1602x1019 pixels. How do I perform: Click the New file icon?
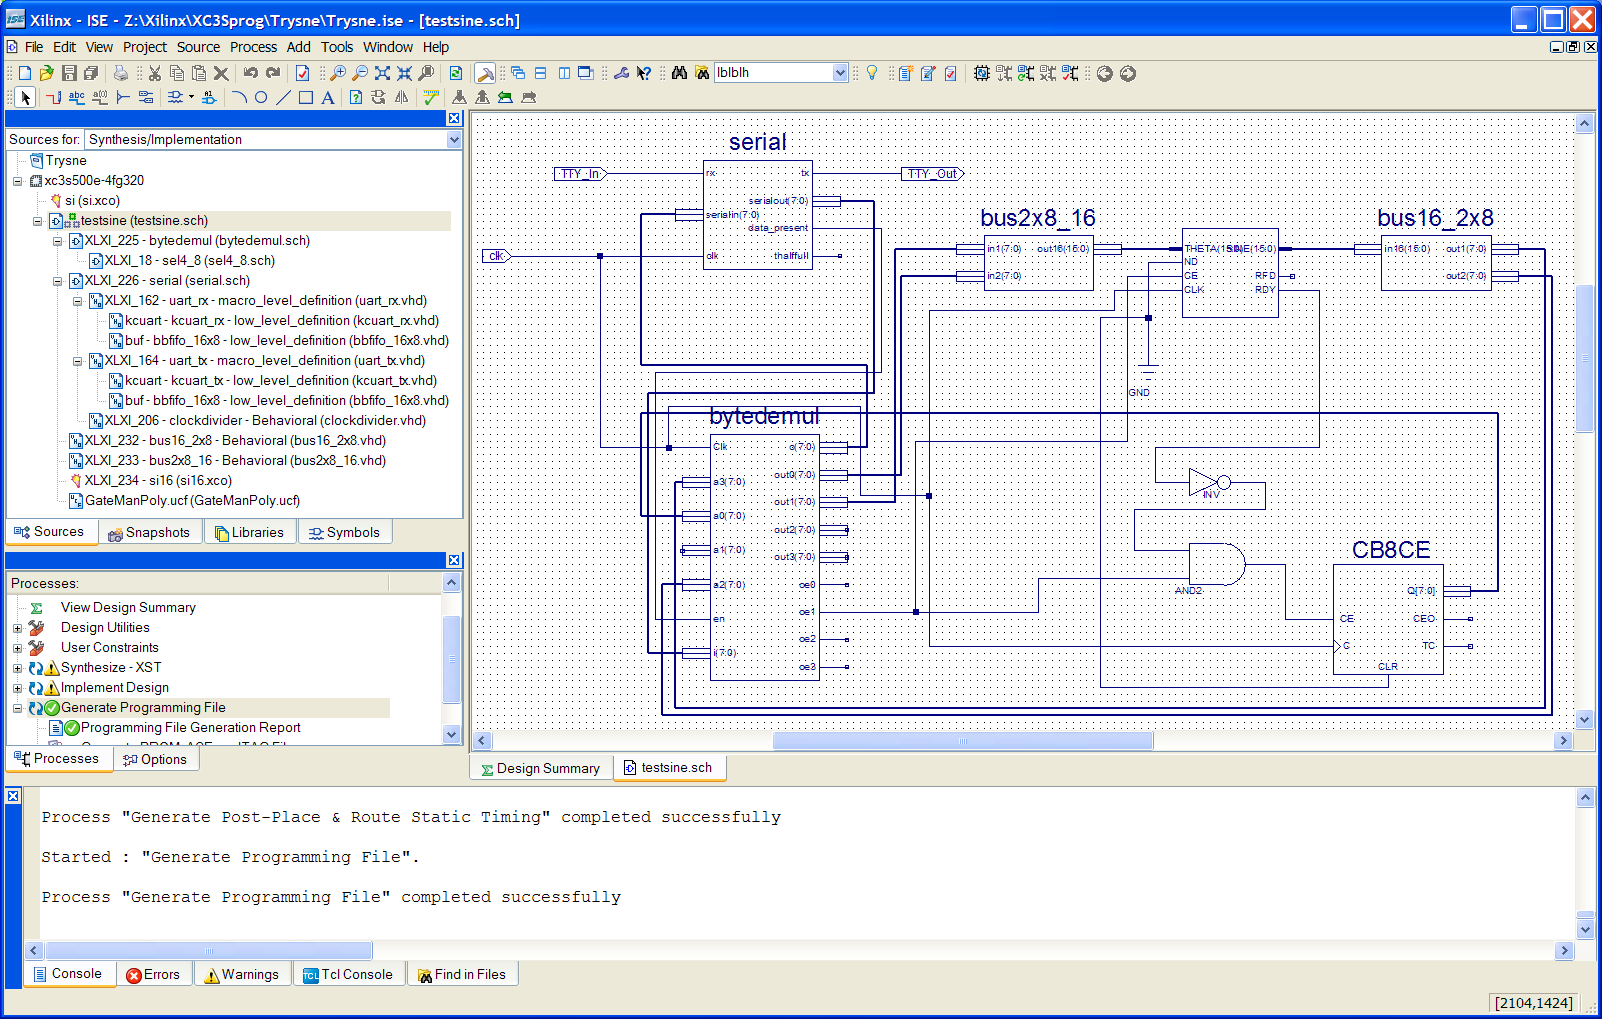(x=25, y=73)
